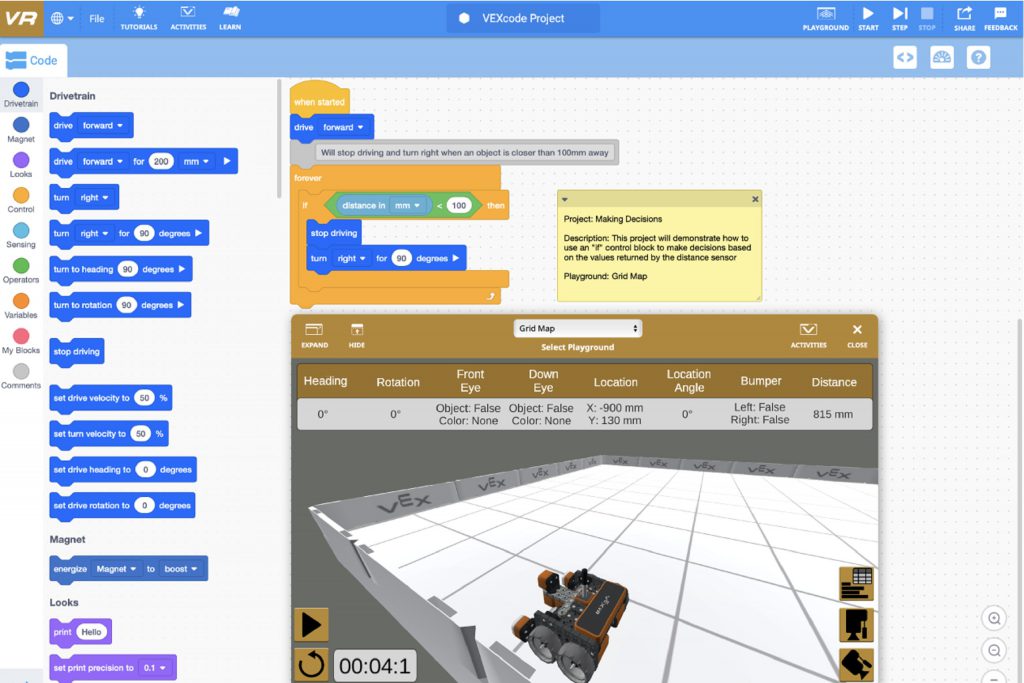Select the Variables block category

tap(21, 306)
